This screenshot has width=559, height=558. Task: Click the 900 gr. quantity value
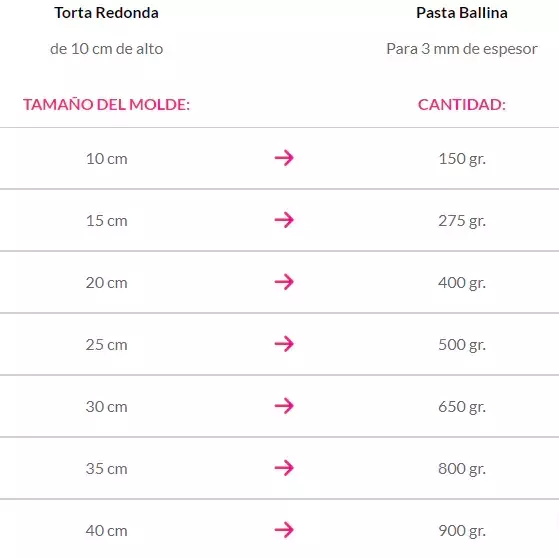[x=462, y=531]
